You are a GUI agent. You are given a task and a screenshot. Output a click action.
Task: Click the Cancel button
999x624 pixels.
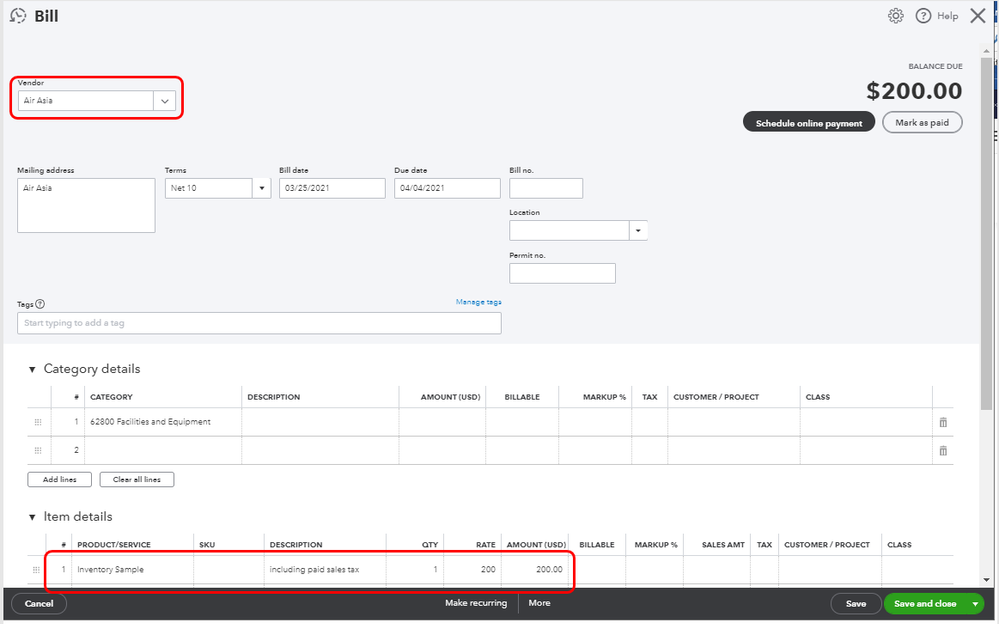click(x=39, y=604)
